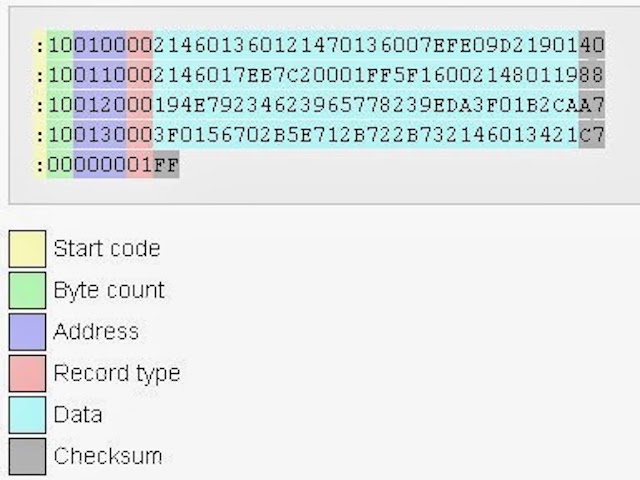
Task: Pick the red Record type swatch
Action: 27,373
